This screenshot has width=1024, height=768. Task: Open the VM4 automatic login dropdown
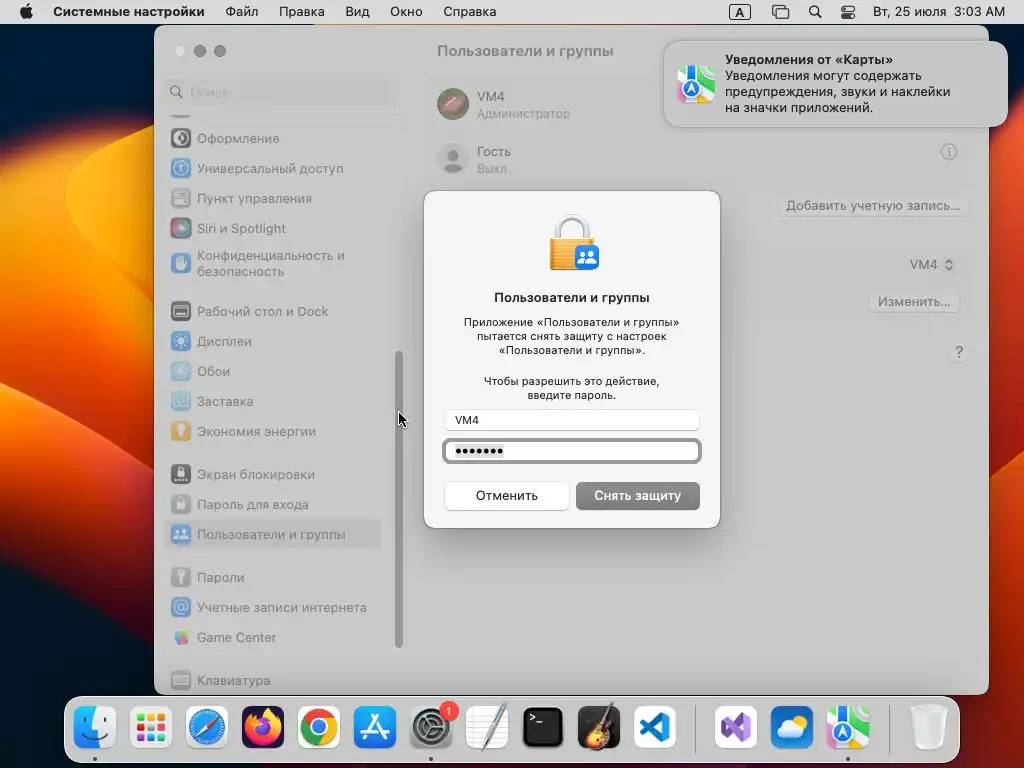pyautogui.click(x=931, y=264)
